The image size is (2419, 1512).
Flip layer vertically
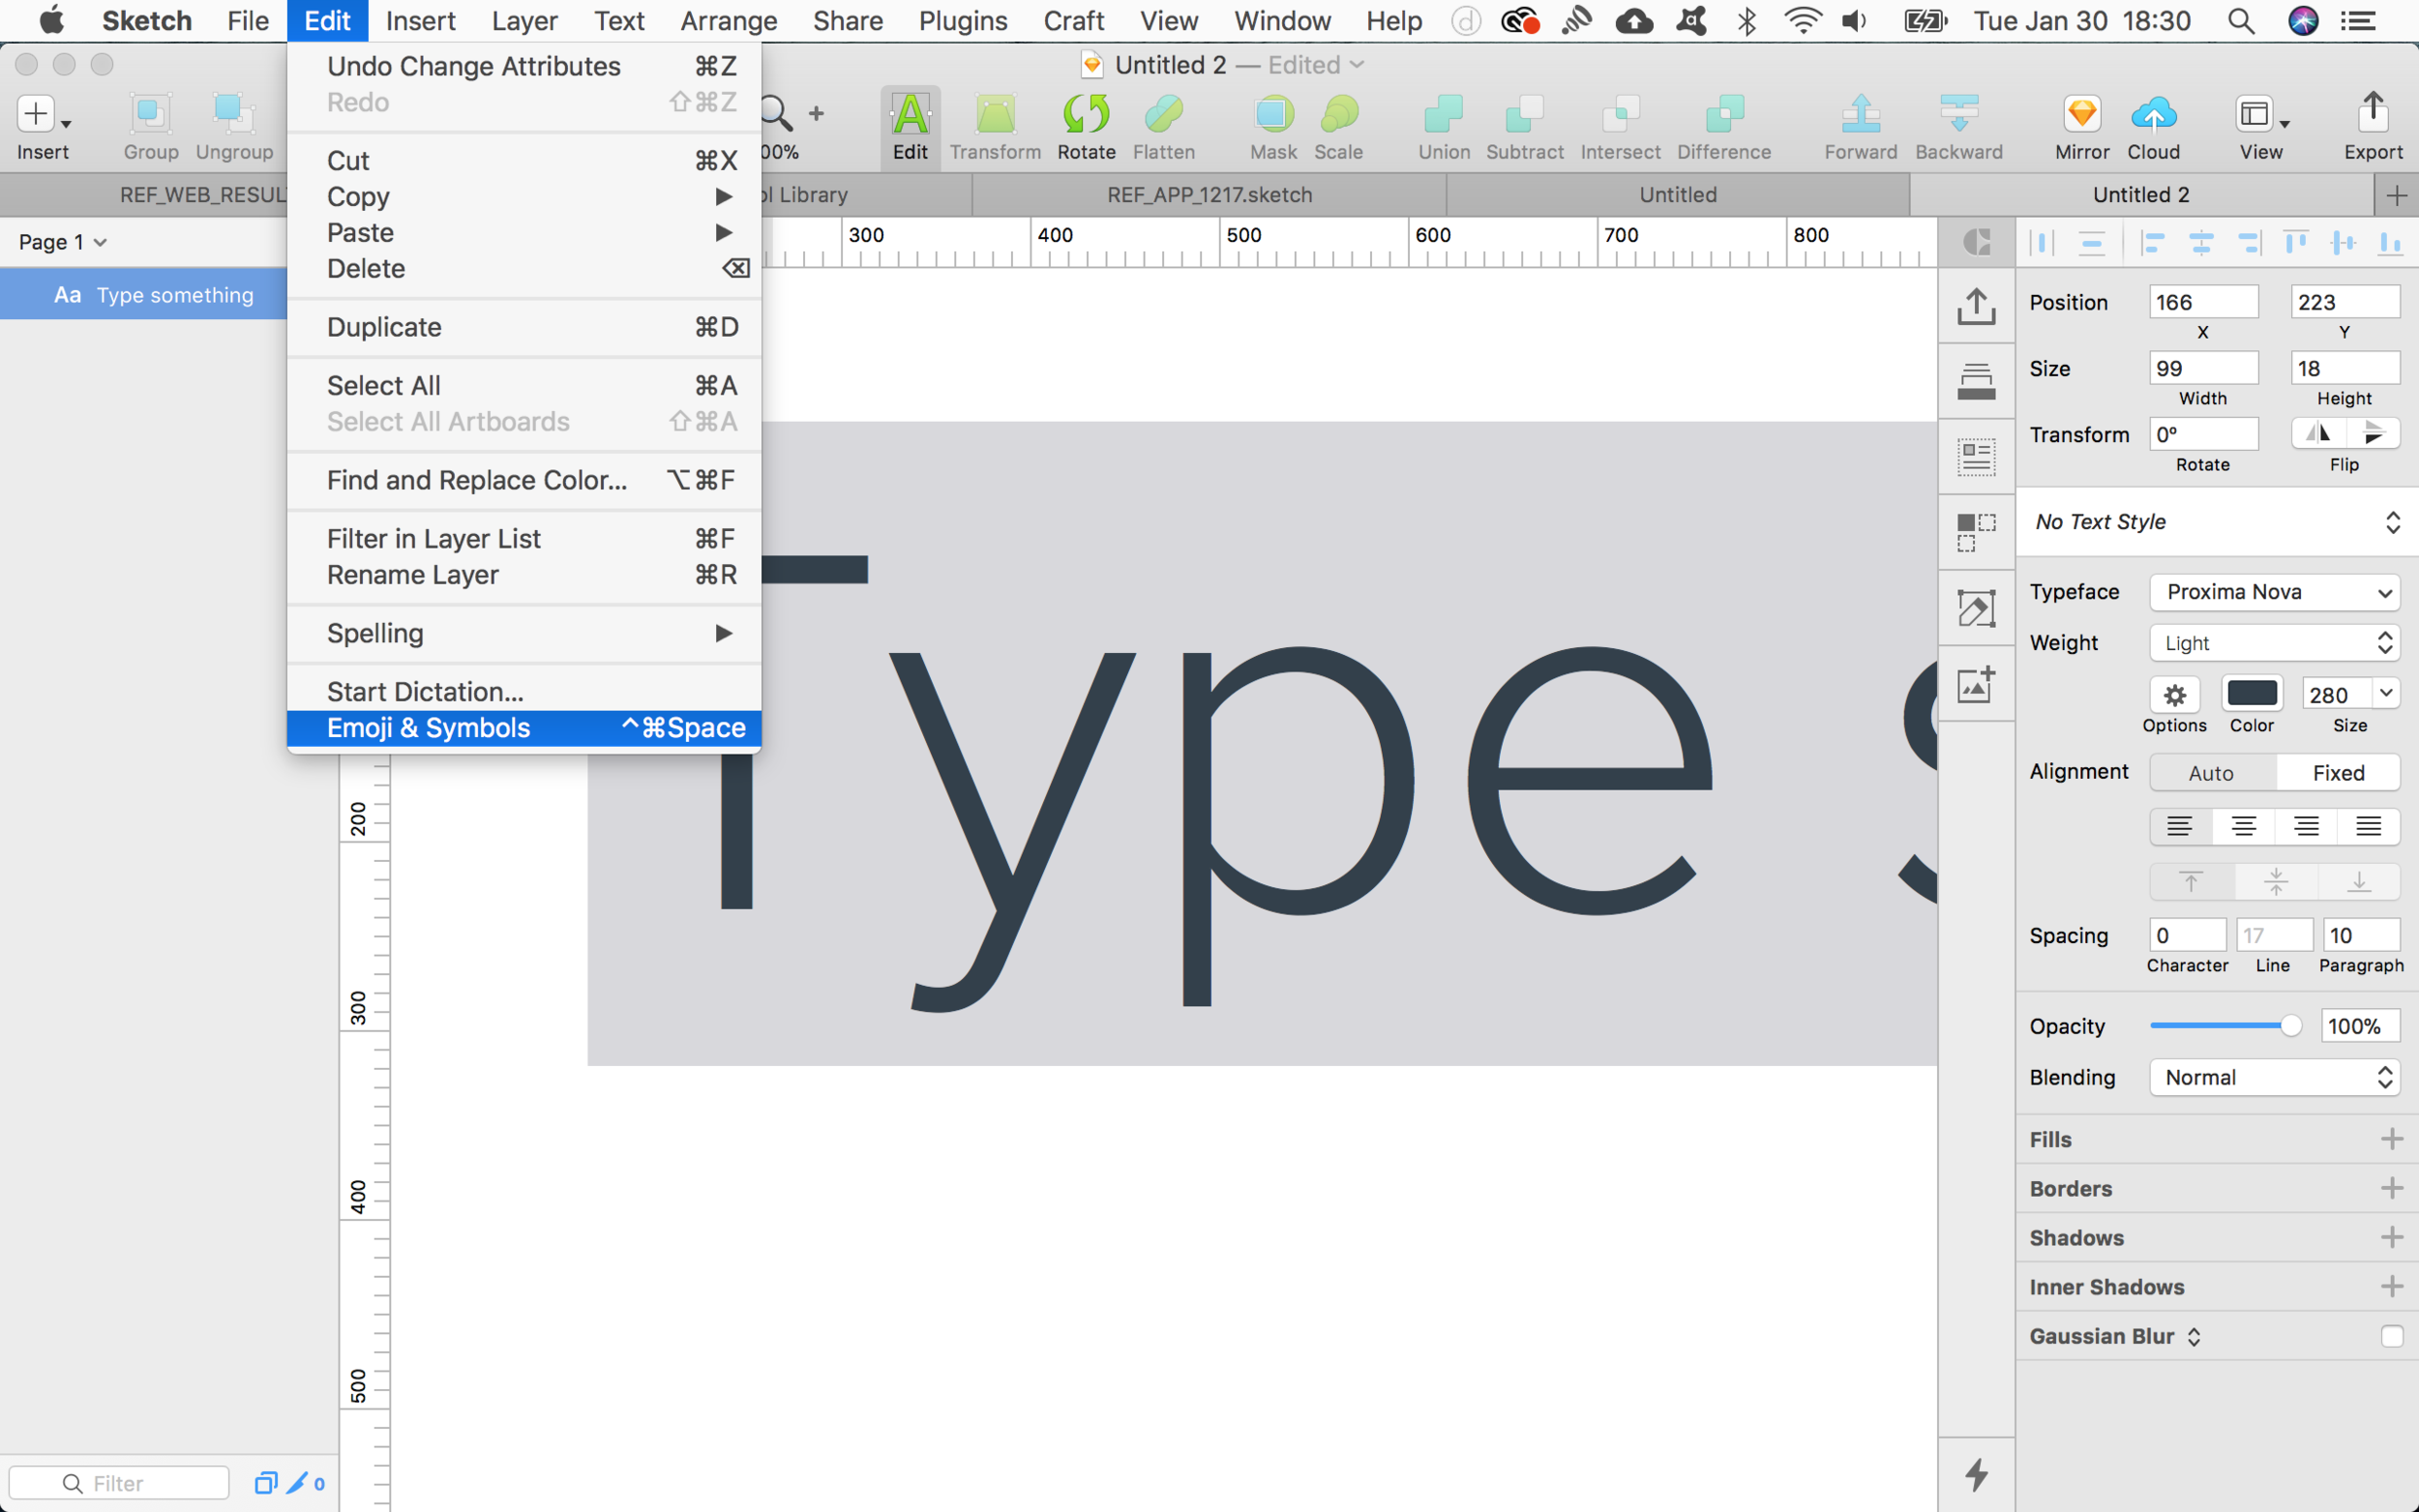coord(2373,433)
